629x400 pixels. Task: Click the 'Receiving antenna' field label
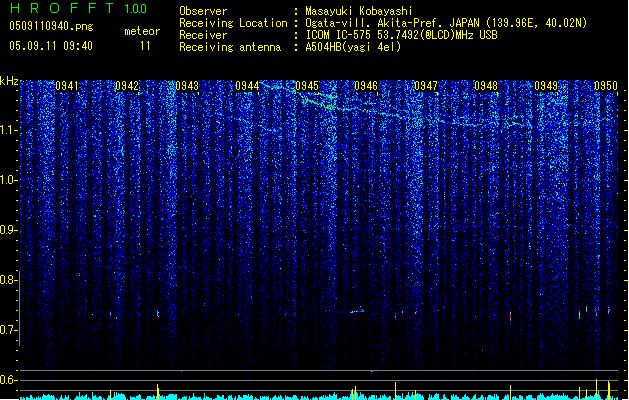(230, 47)
